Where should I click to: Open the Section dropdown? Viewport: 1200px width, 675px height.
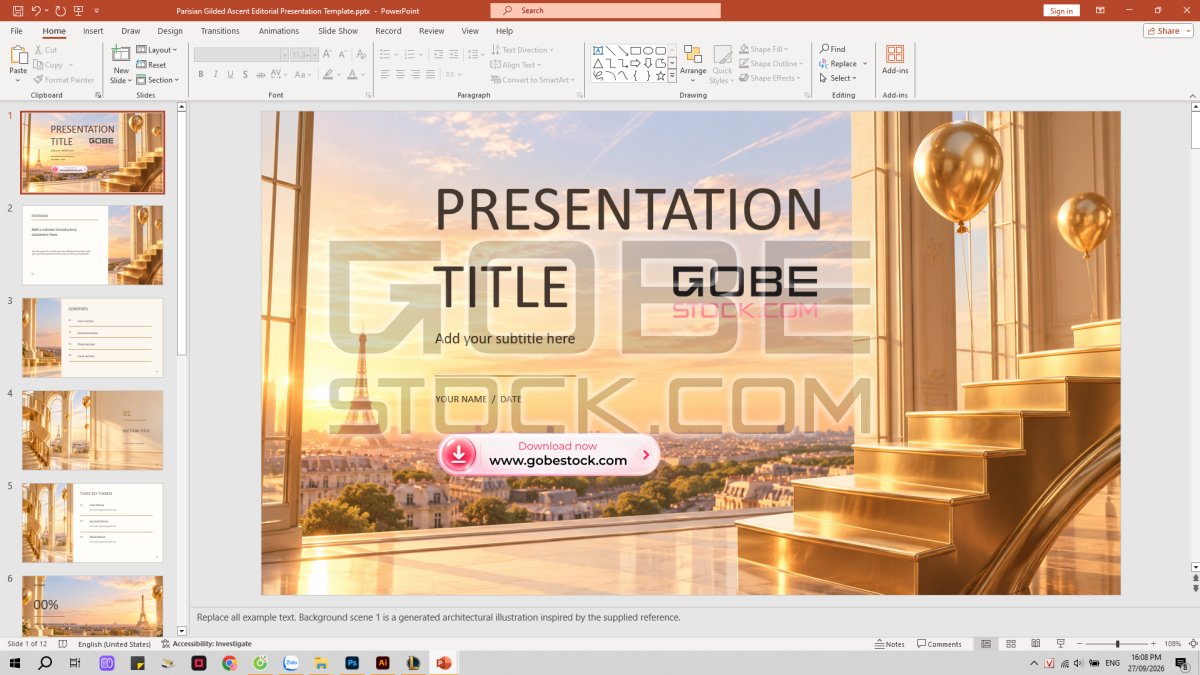point(158,80)
